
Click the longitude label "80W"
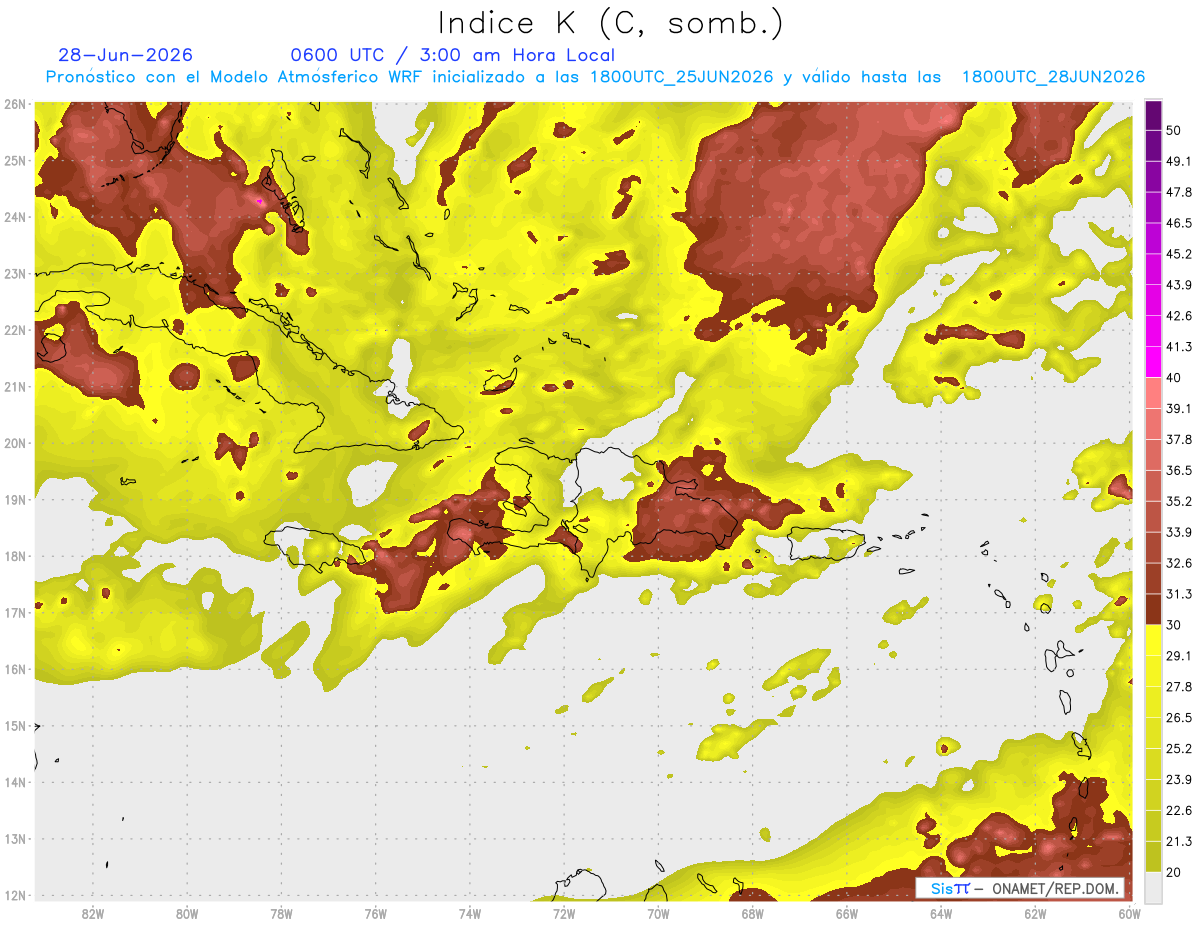pos(187,914)
